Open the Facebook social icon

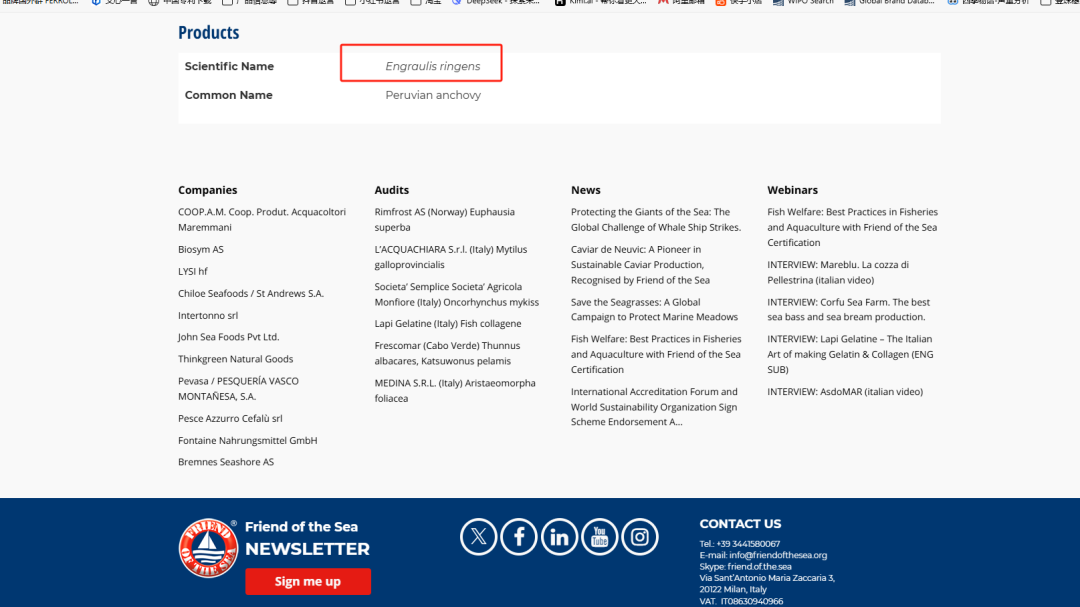pyautogui.click(x=519, y=537)
